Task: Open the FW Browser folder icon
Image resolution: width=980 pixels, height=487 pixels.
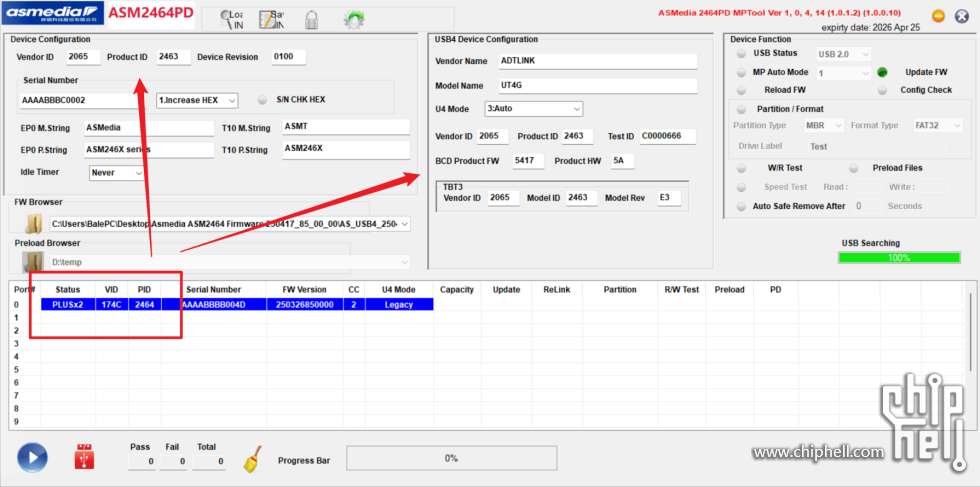Action: [33, 224]
